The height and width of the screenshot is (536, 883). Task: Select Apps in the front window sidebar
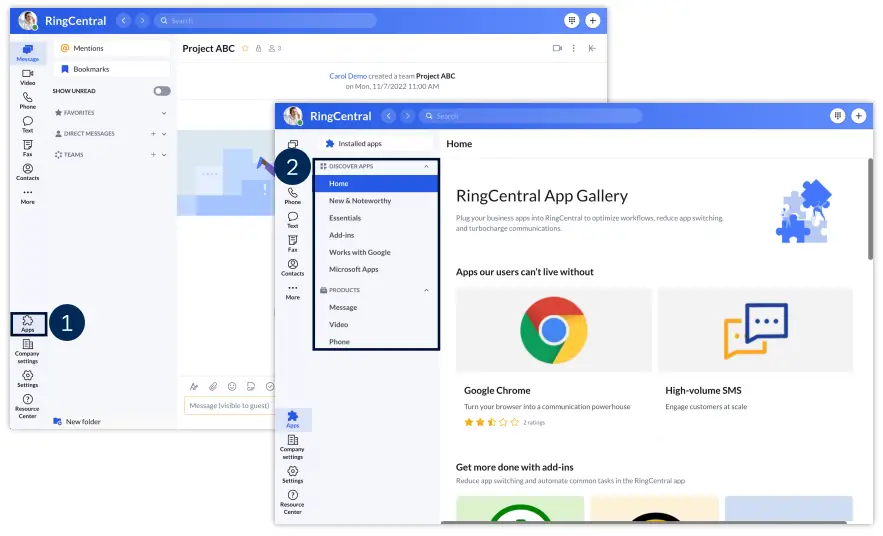coord(293,419)
